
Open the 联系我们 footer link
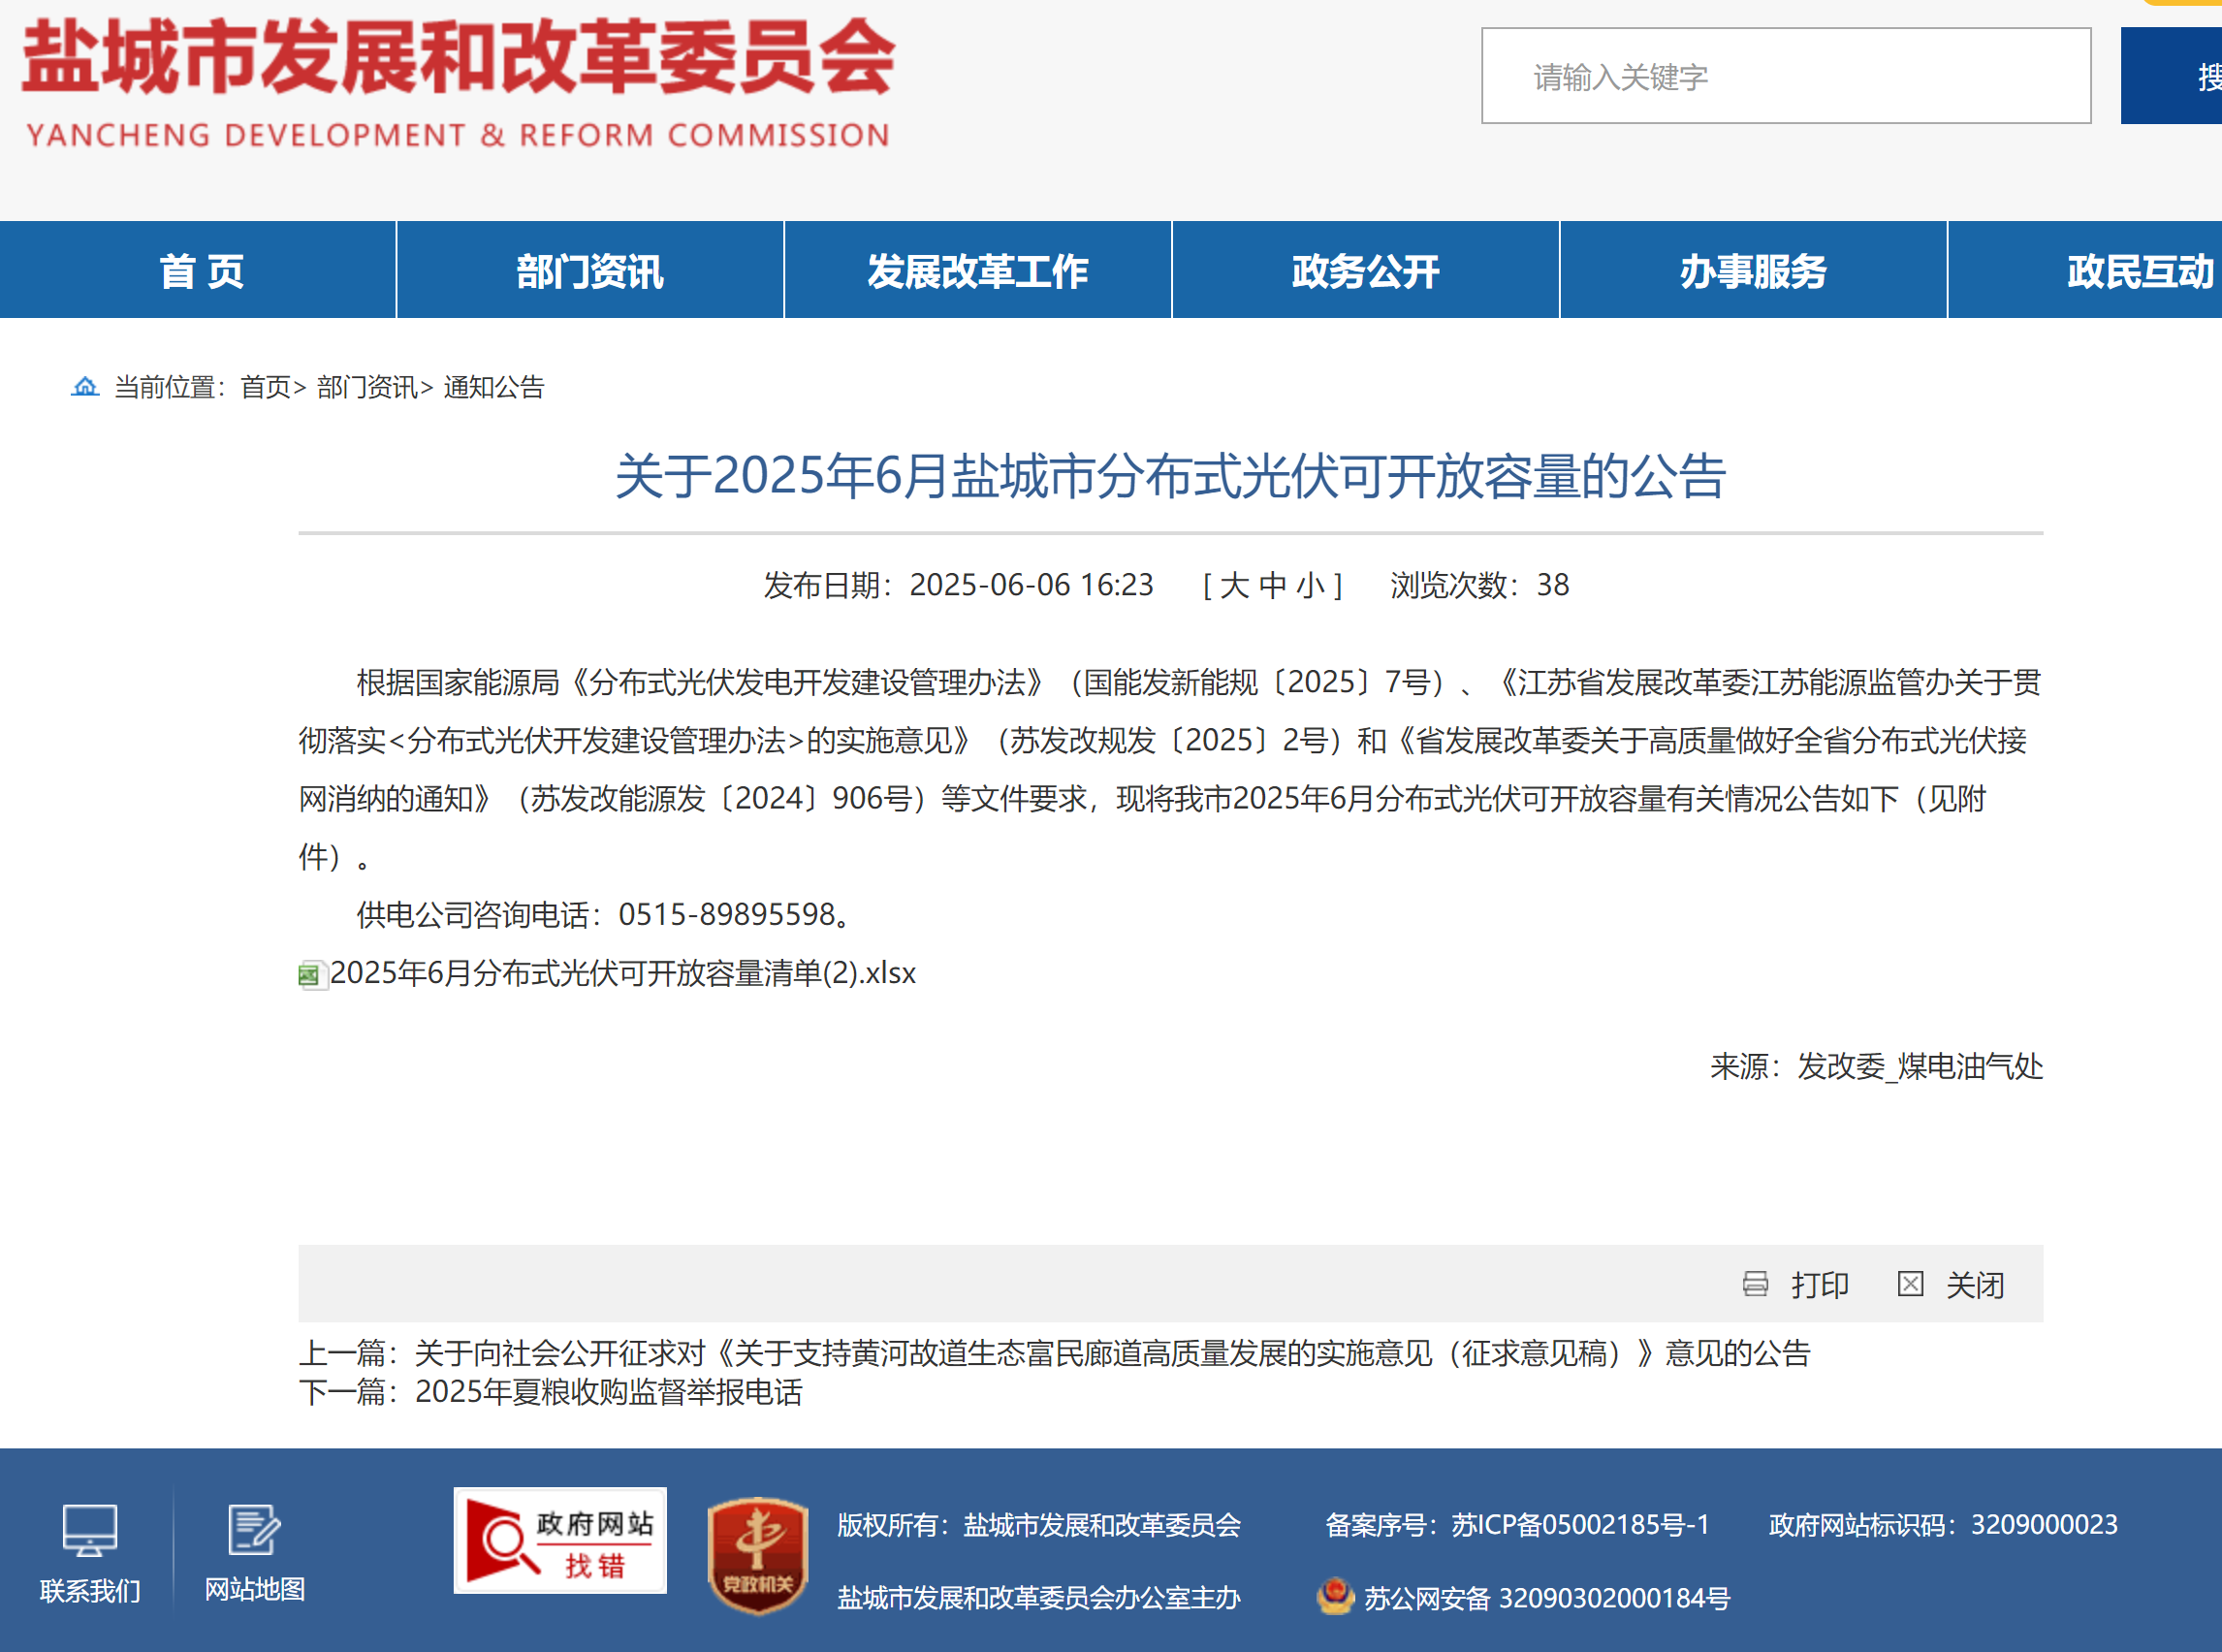(x=90, y=1590)
